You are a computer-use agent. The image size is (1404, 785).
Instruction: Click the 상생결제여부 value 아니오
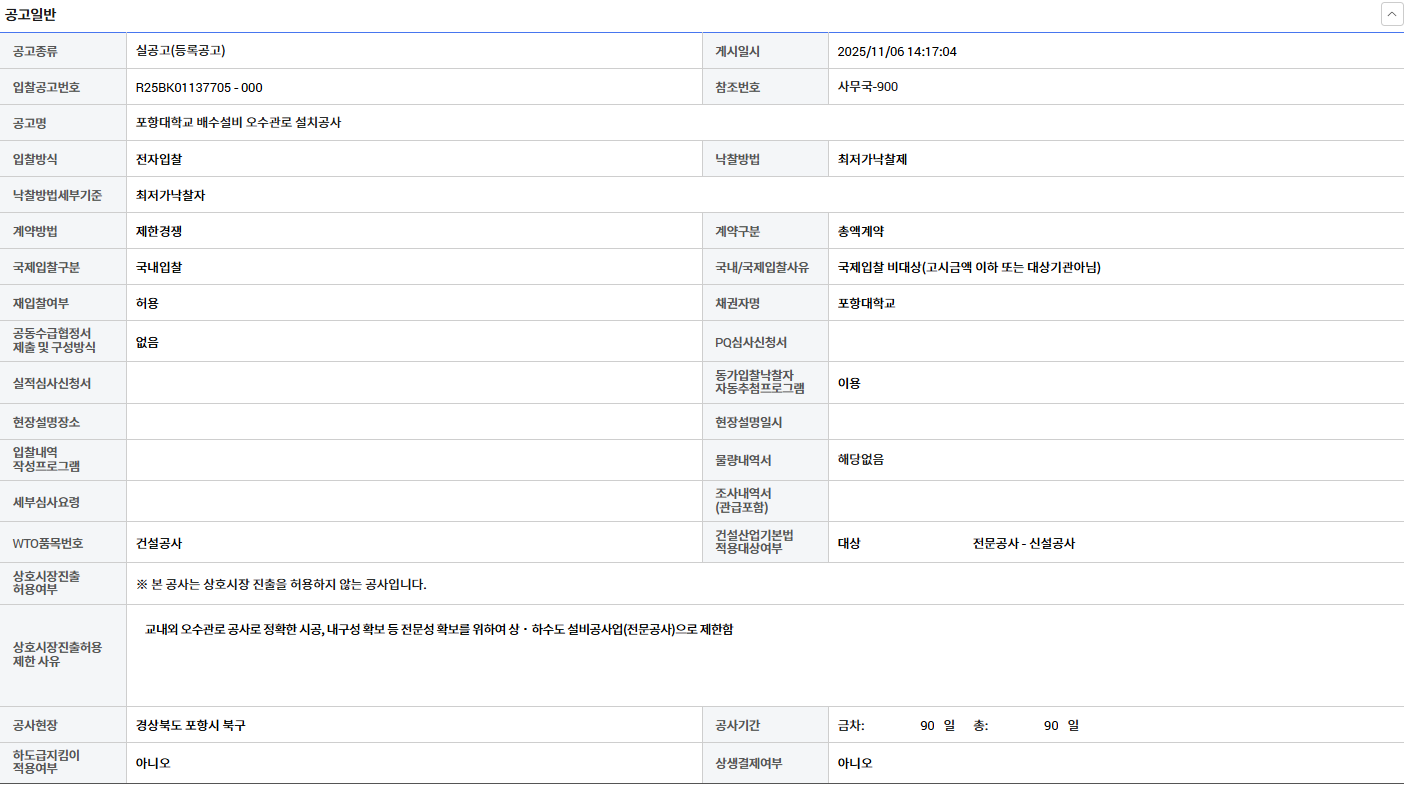click(x=855, y=763)
